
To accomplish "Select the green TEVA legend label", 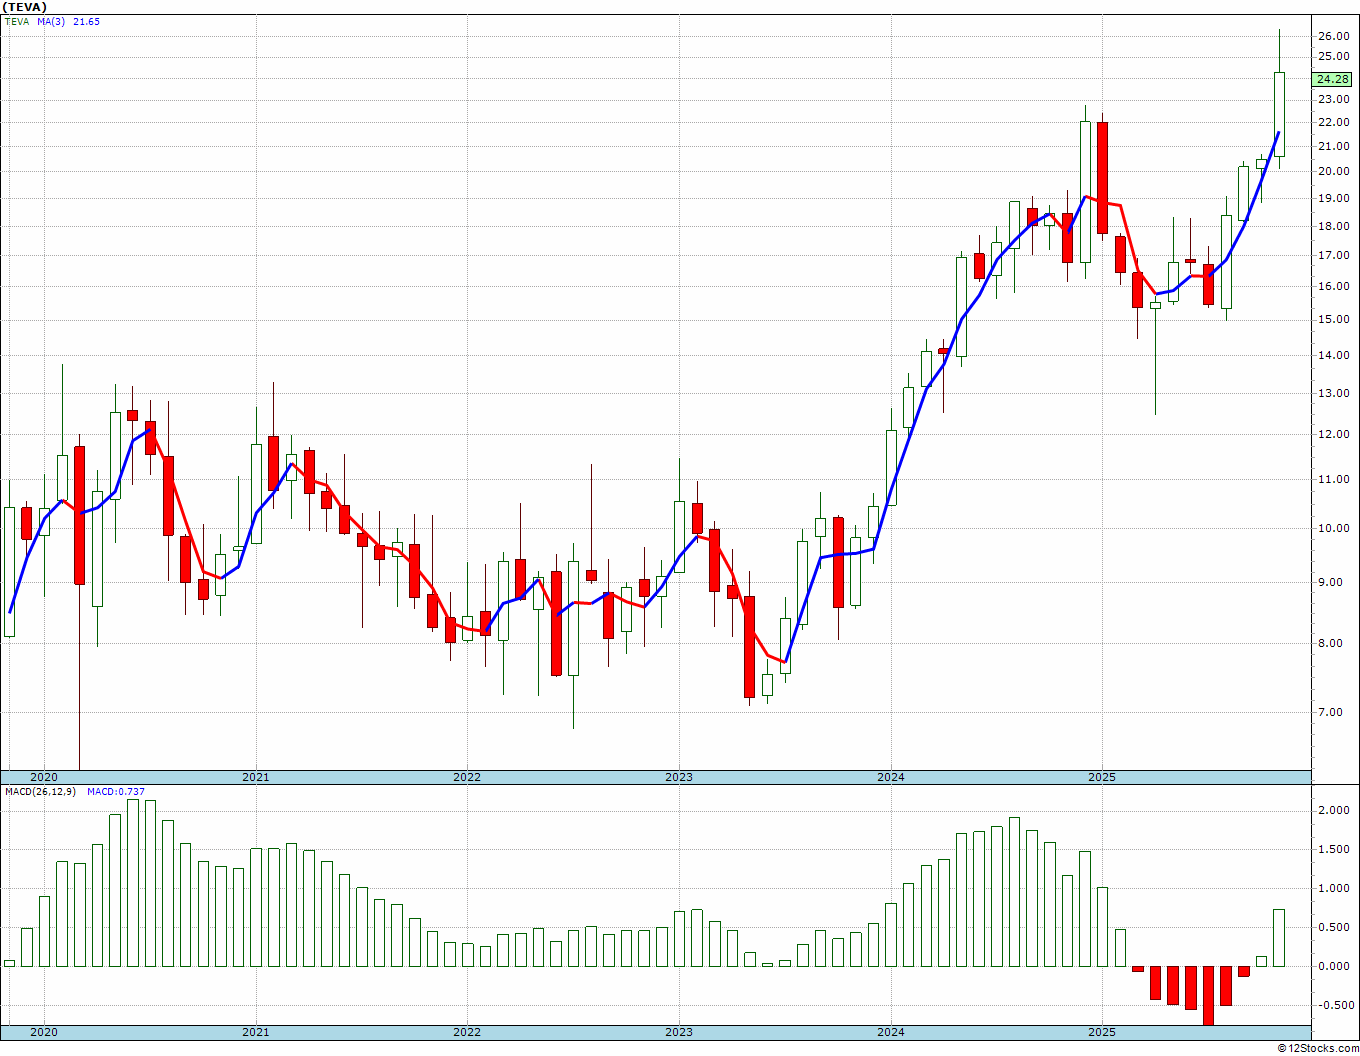I will 16,21.
